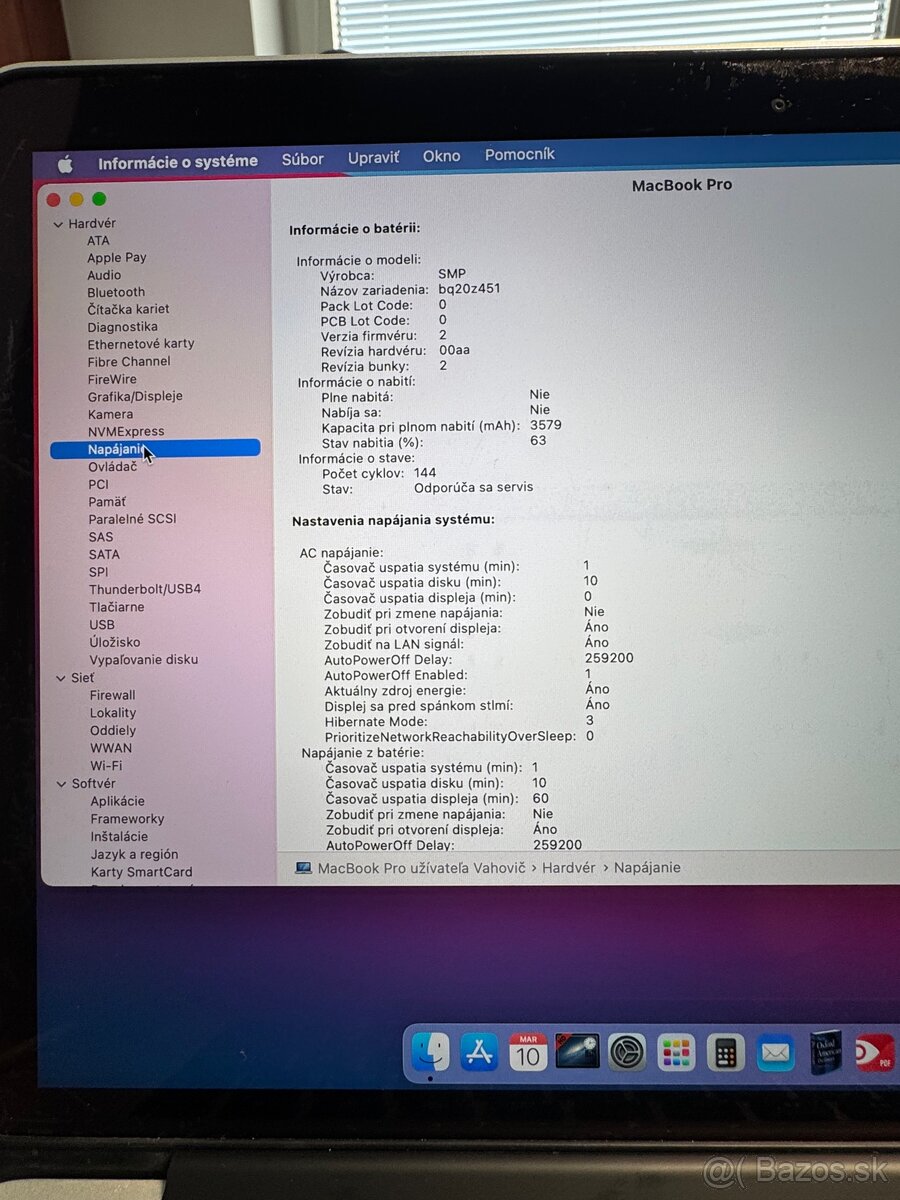Open System Settings from the Dock
Viewport: 900px width, 1200px height.
(627, 1052)
